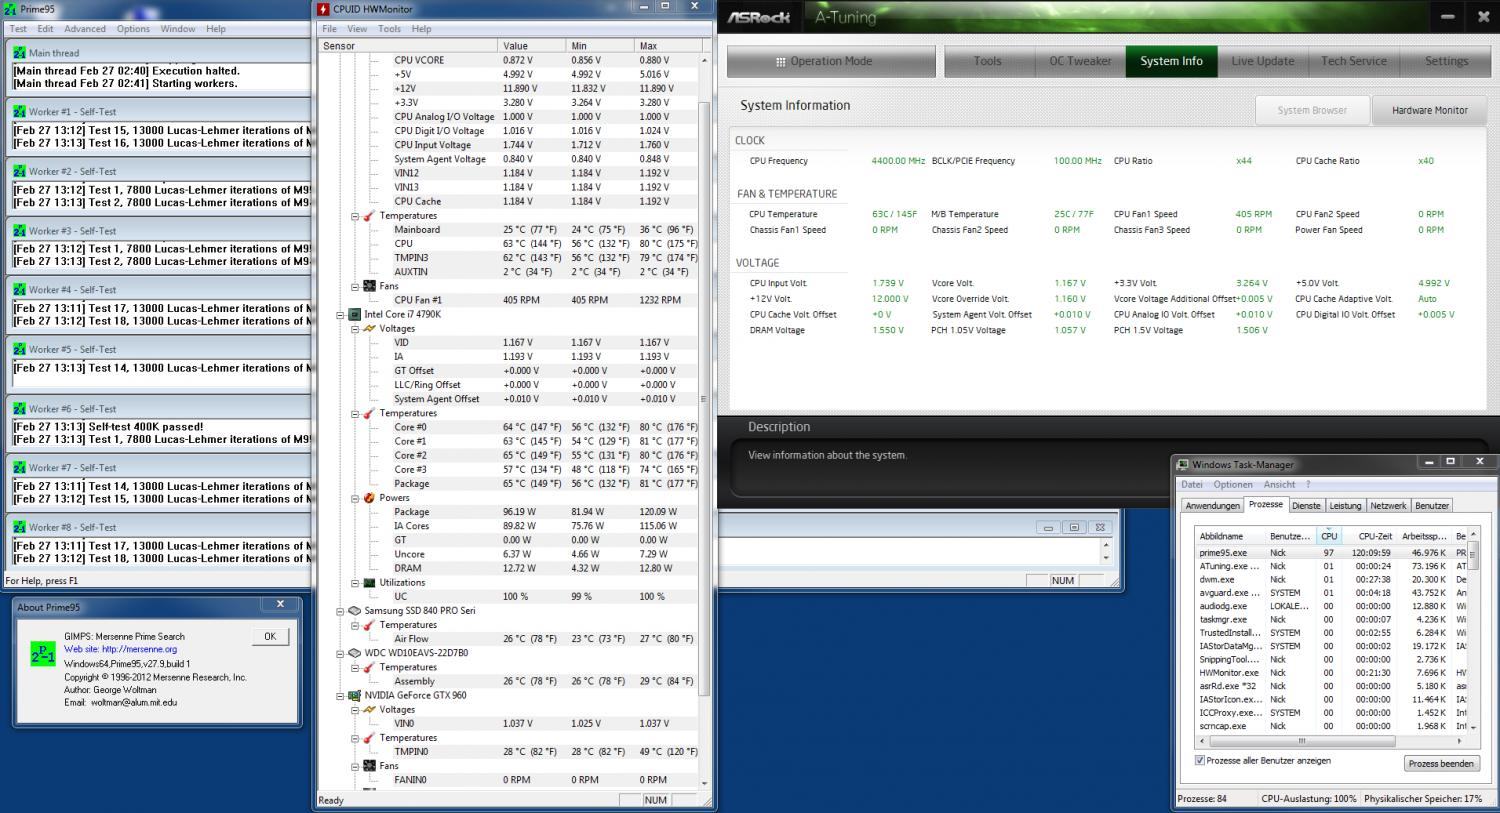Open the Tools menu in HWMonitor
1500x813 pixels.
(x=390, y=29)
